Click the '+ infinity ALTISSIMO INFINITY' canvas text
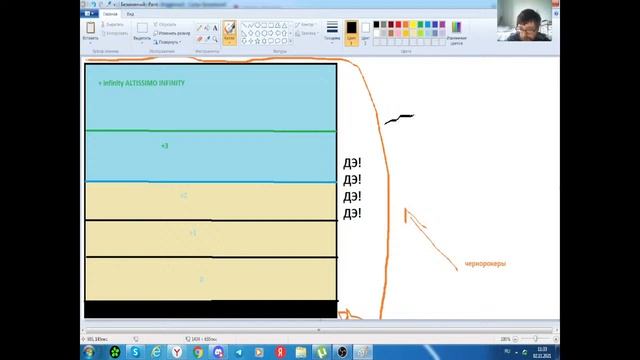The width and height of the screenshot is (640, 360). (141, 83)
